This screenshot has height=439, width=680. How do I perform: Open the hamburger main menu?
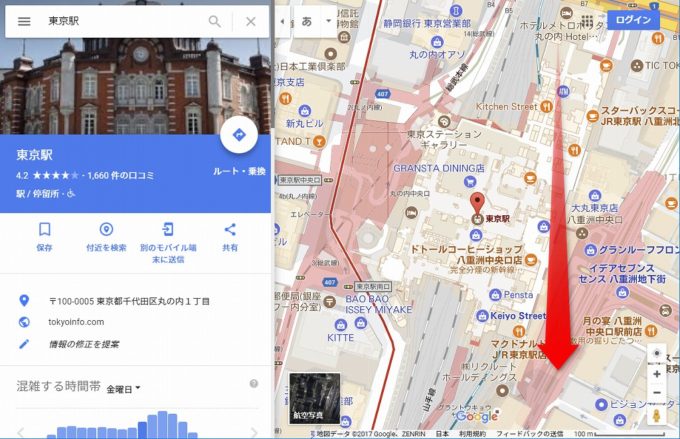[24, 21]
